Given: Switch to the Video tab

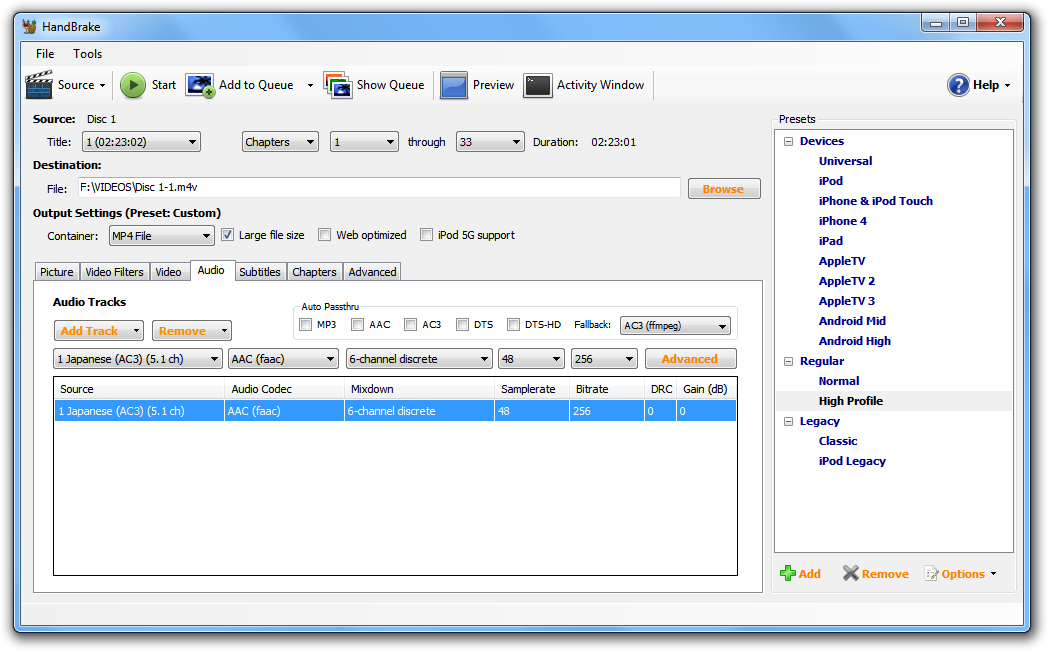Looking at the screenshot, I should click(x=169, y=271).
